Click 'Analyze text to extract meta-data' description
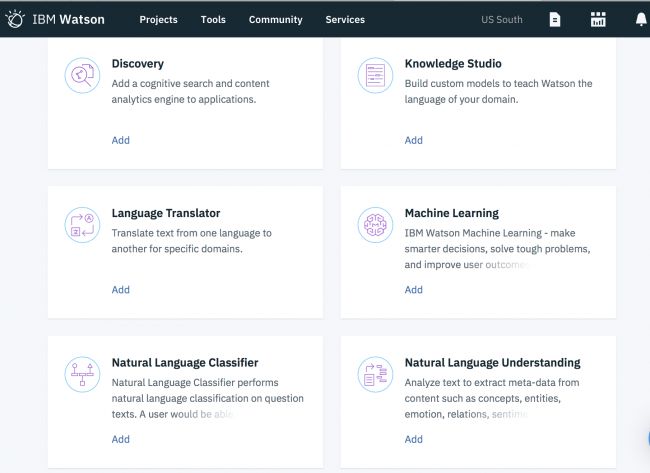650x473 pixels. pyautogui.click(x=492, y=398)
